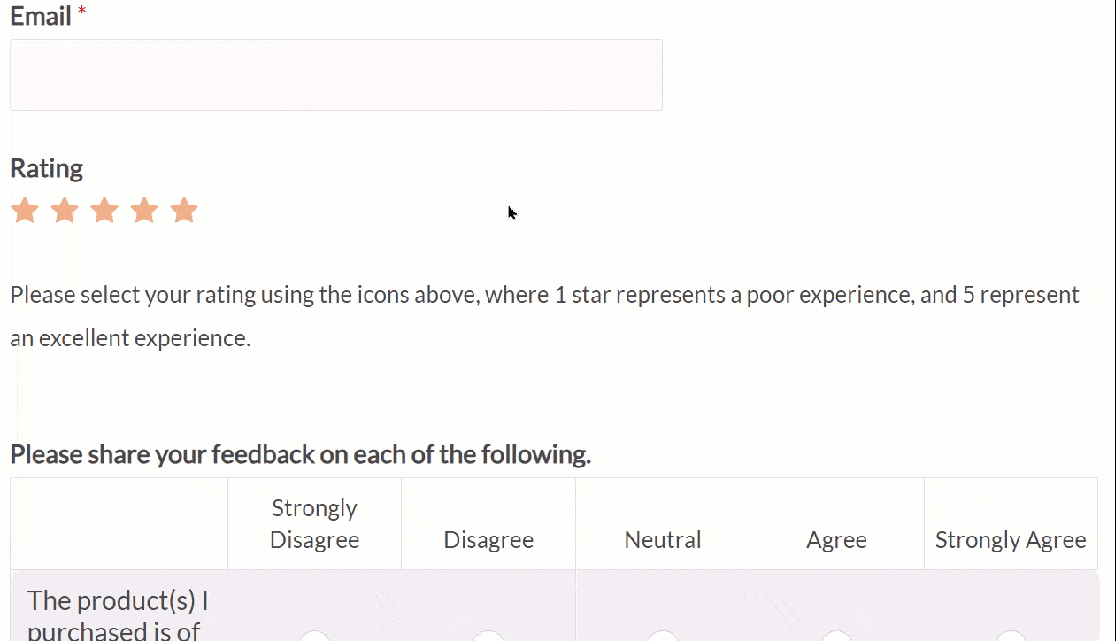Viewport: 1116px width, 641px height.
Task: Select the third star to rate three stars
Action: click(x=105, y=210)
